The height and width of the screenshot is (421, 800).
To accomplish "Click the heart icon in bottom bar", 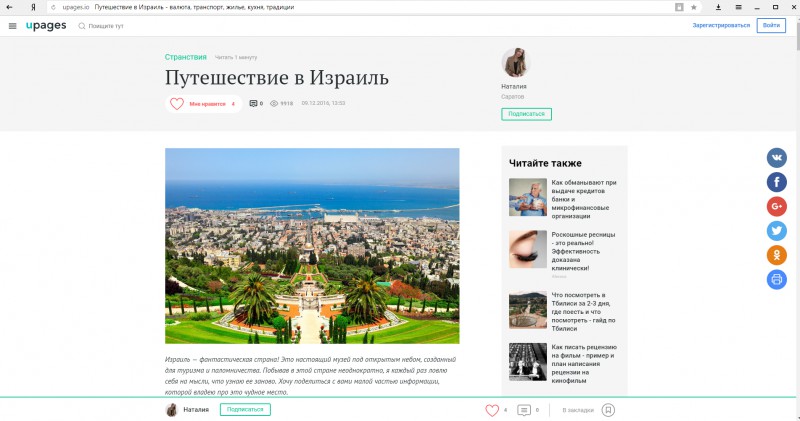I will 492,410.
